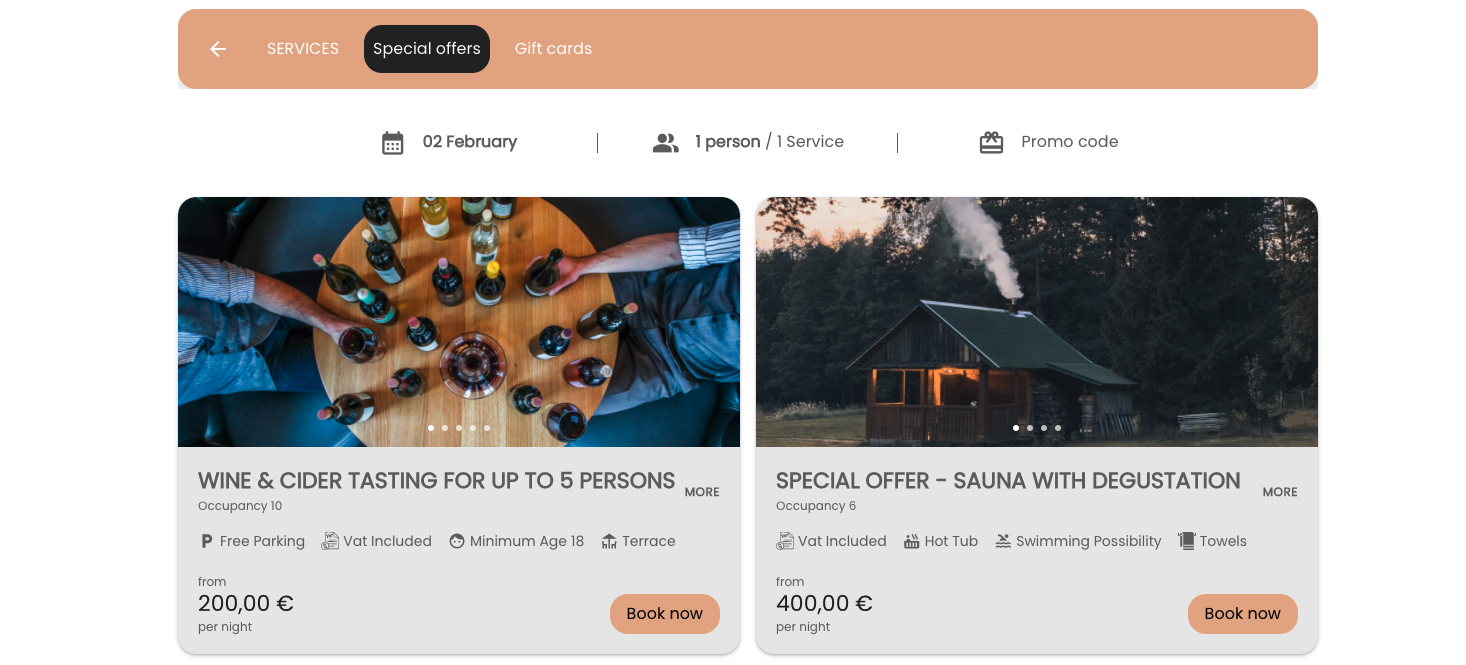Image resolution: width=1466 pixels, height=665 pixels.
Task: Select second carousel dot on wine image
Action: (445, 428)
